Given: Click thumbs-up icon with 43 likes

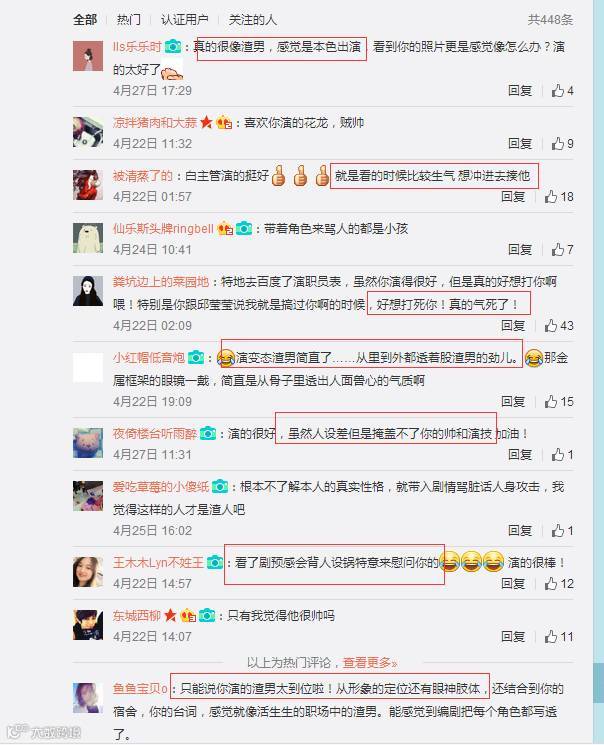Looking at the screenshot, I should click(551, 325).
